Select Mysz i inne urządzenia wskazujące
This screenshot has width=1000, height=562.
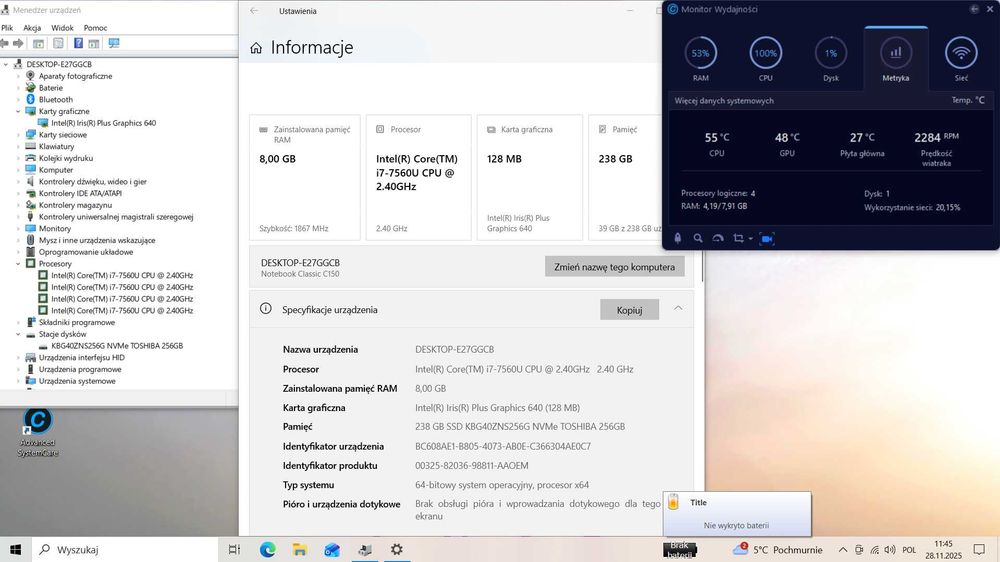97,240
